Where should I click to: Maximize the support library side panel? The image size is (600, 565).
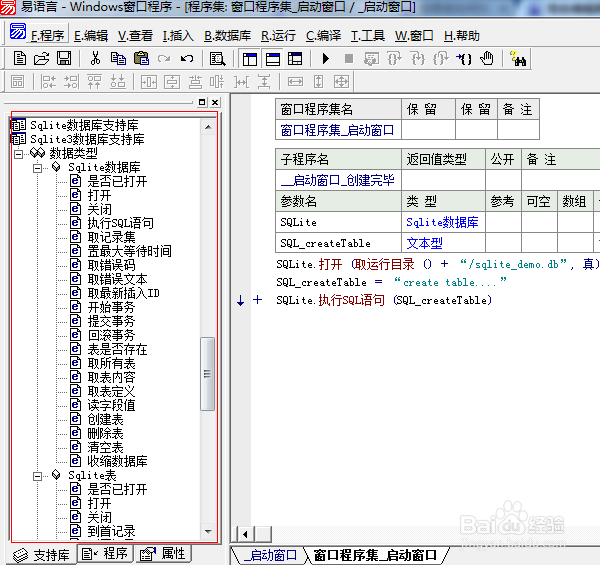coord(202,103)
